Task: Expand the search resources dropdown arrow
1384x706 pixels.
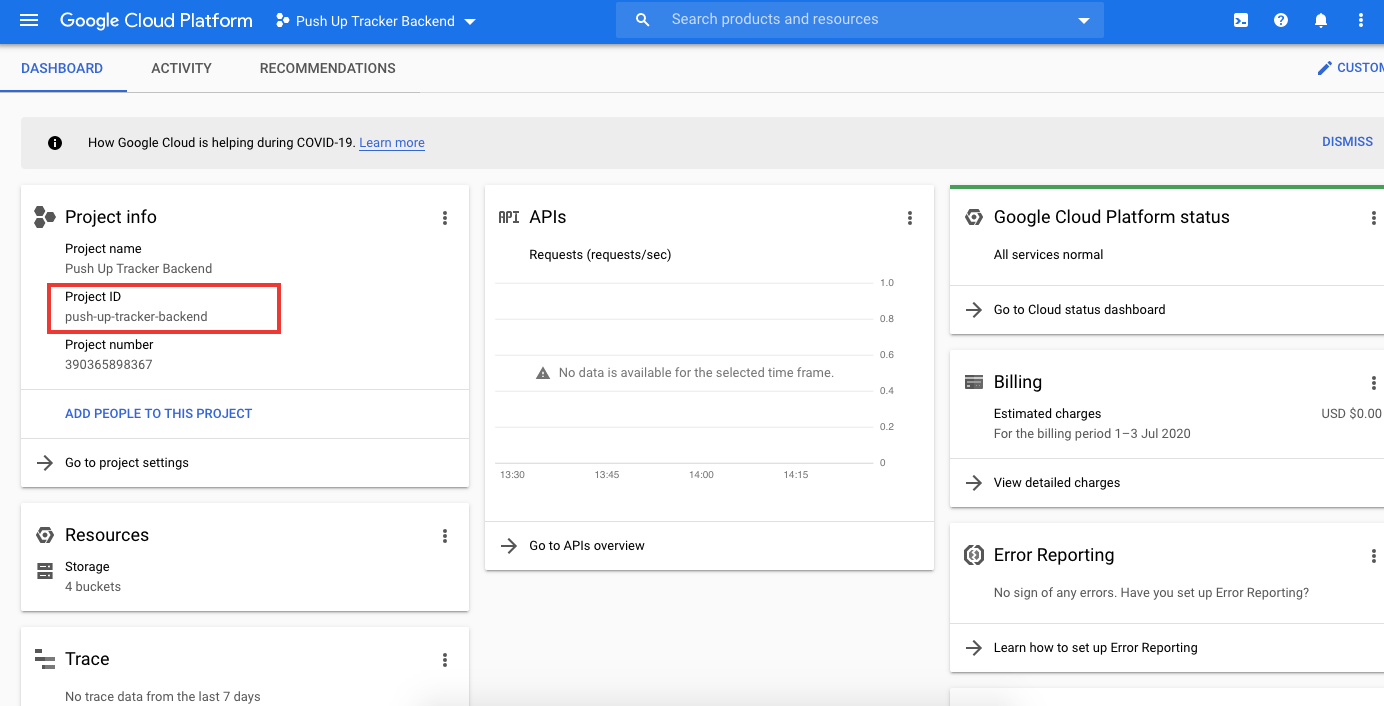Action: pyautogui.click(x=1082, y=20)
